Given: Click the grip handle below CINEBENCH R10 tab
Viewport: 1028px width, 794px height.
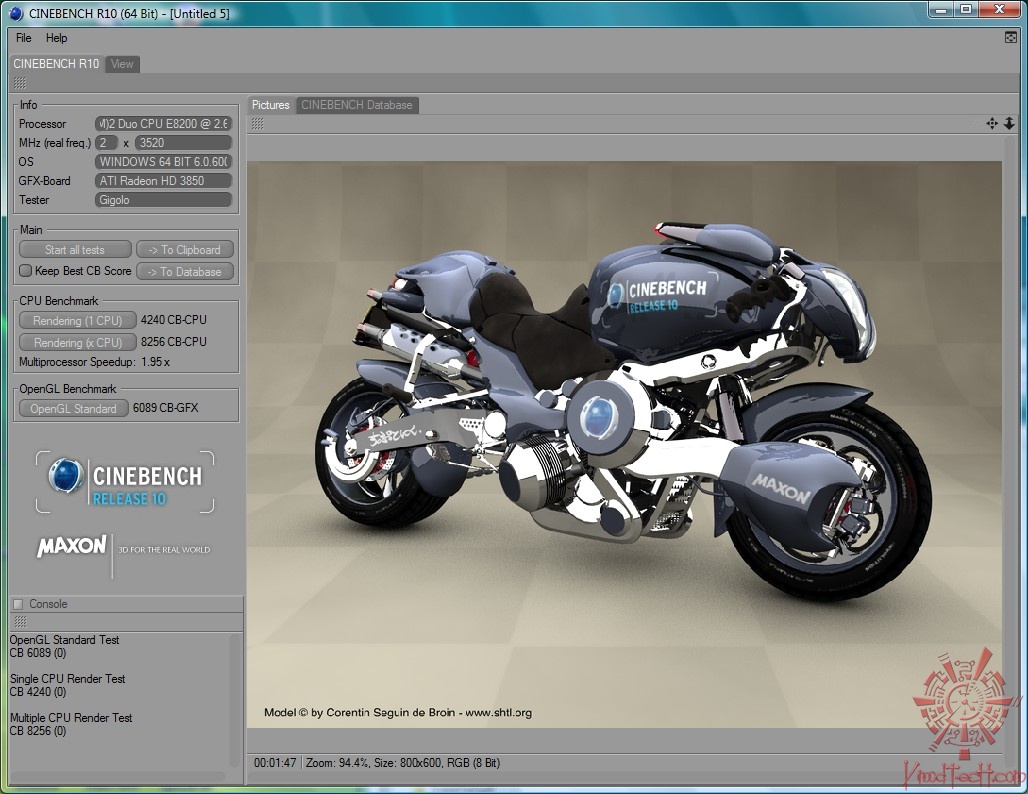Looking at the screenshot, I should pyautogui.click(x=20, y=83).
